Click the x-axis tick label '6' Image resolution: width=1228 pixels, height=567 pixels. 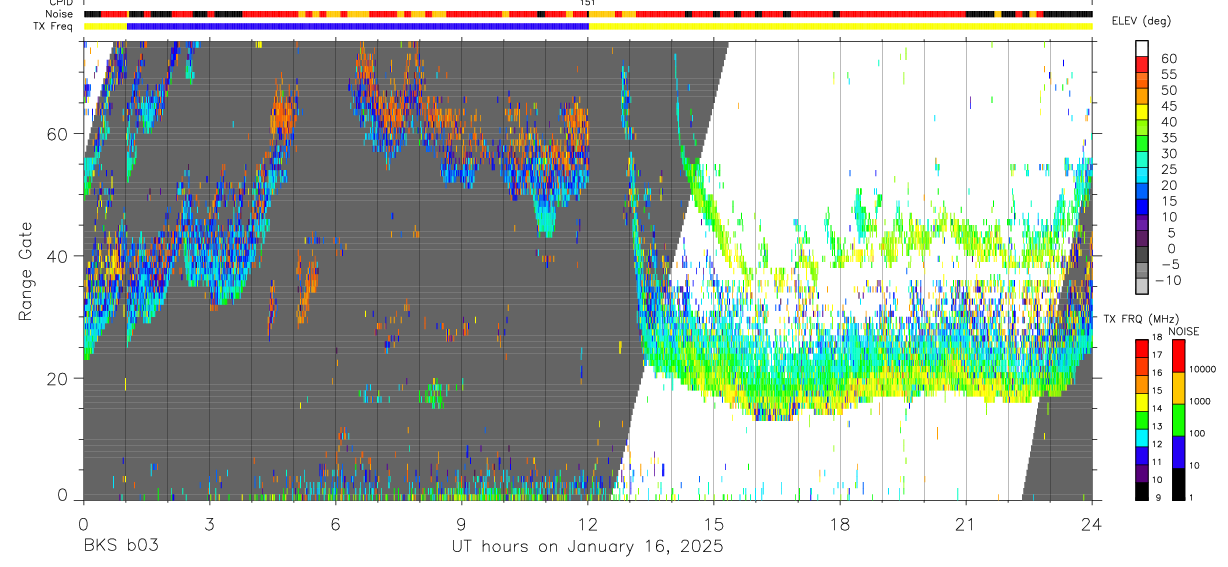click(335, 524)
